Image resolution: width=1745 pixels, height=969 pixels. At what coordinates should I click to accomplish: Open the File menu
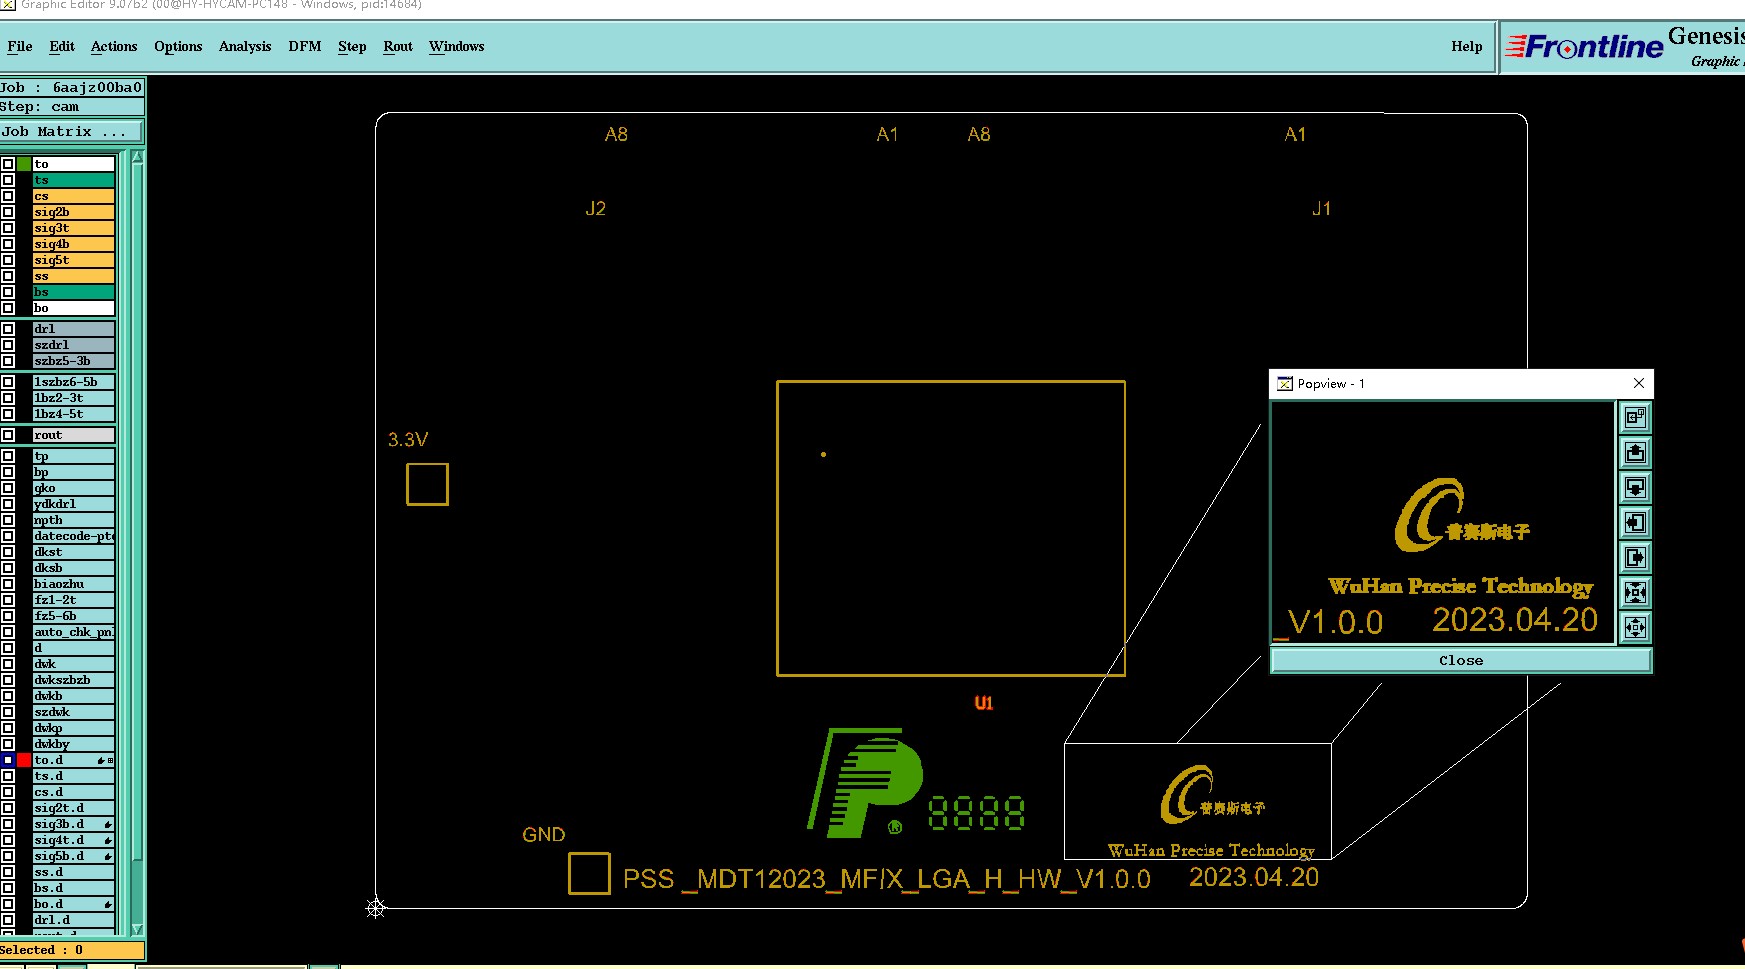(20, 46)
